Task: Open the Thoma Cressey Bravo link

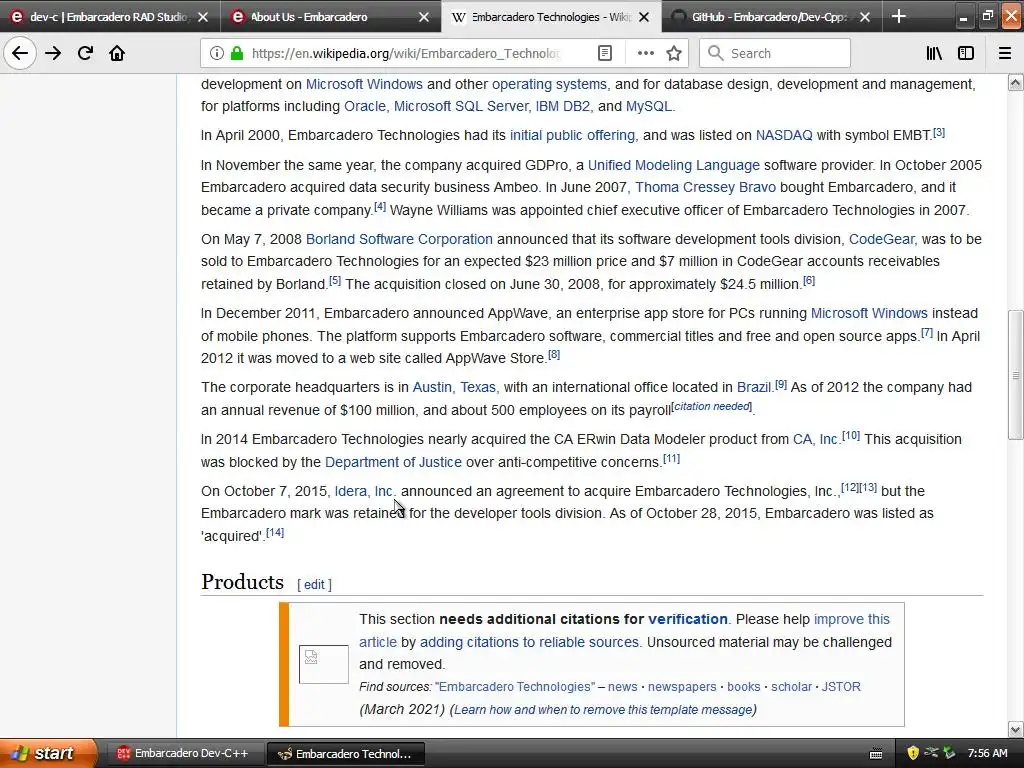Action: [x=705, y=187]
